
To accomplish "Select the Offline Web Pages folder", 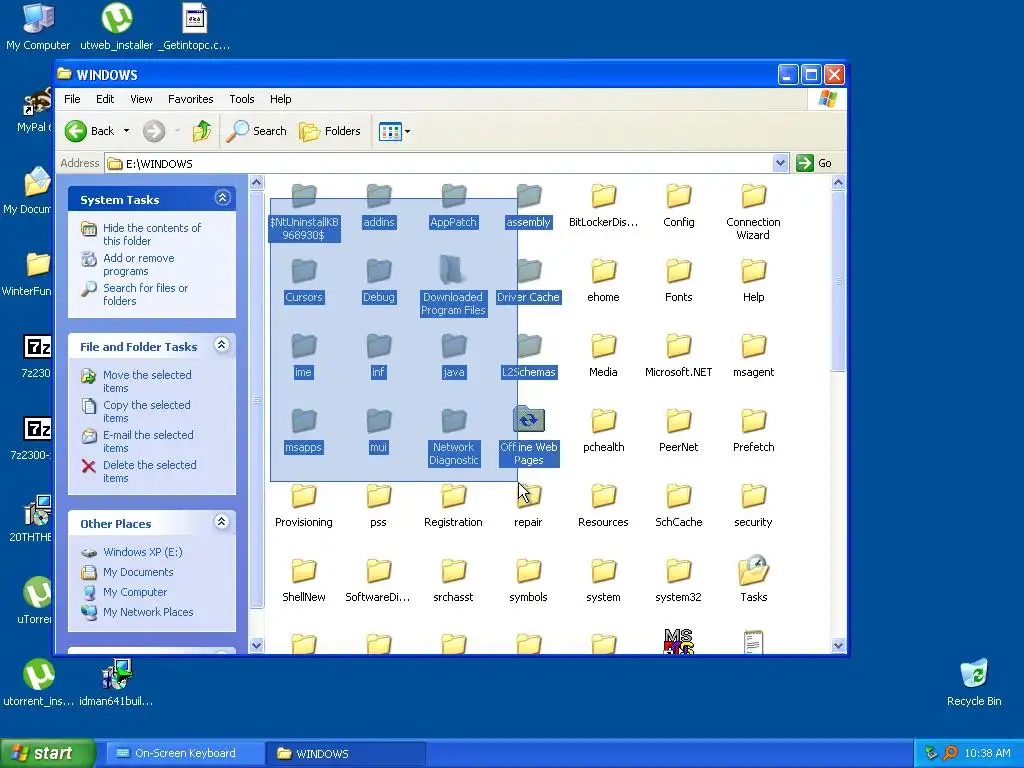I will point(528,436).
